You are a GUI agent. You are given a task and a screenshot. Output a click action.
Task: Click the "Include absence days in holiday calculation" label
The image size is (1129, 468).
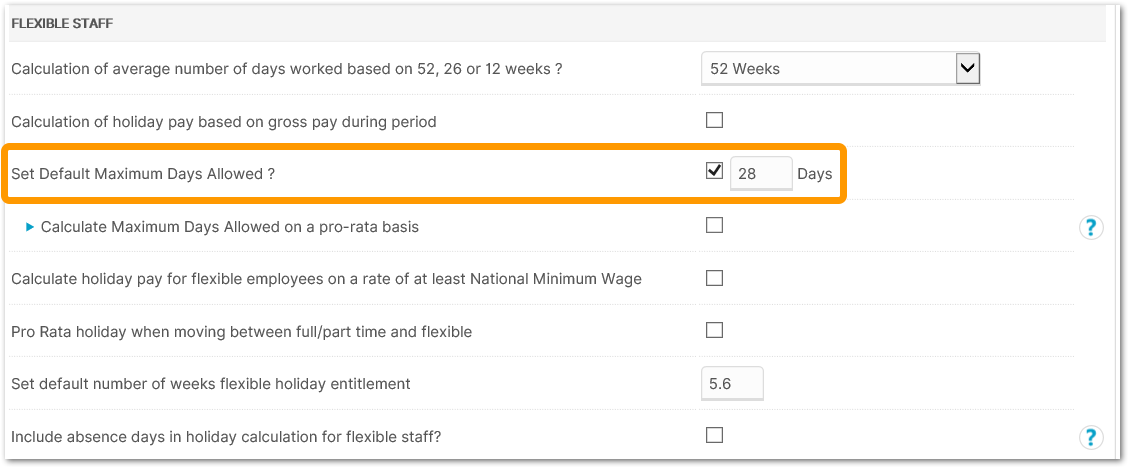pos(226,437)
